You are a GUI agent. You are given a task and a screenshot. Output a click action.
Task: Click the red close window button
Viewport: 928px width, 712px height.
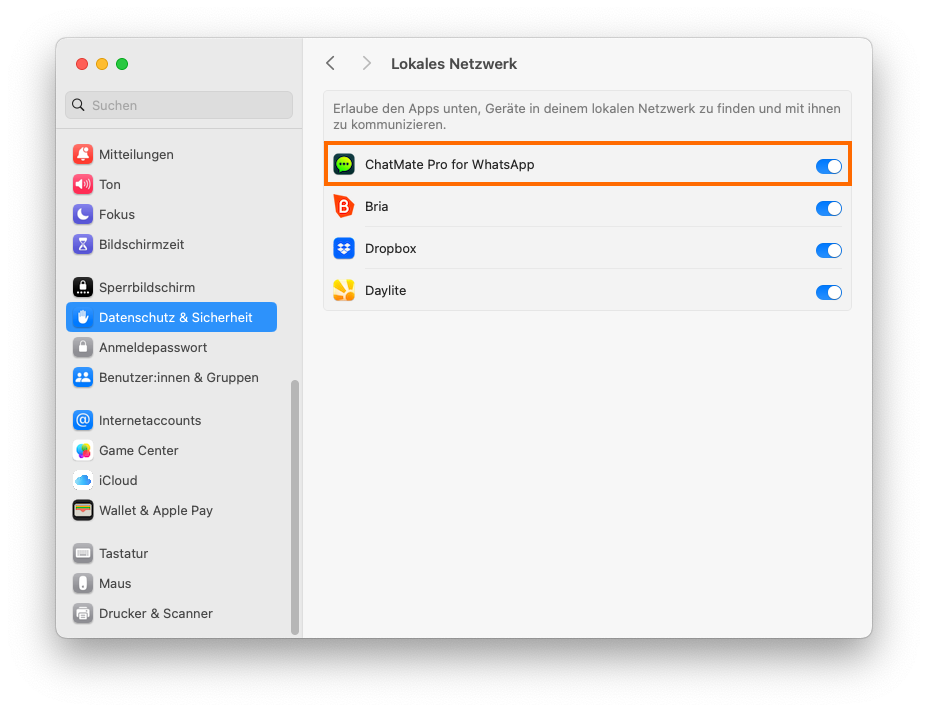(82, 64)
